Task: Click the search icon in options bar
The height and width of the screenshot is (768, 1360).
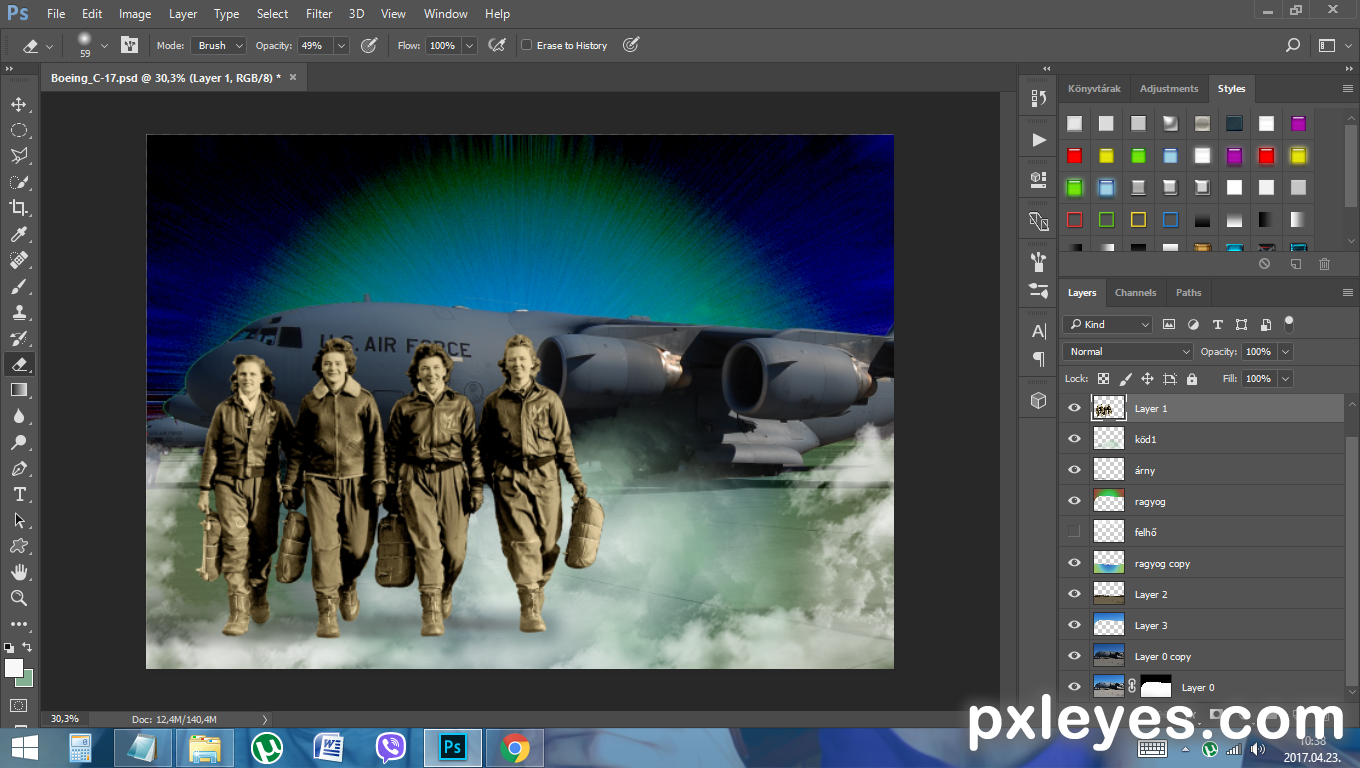Action: point(1293,45)
